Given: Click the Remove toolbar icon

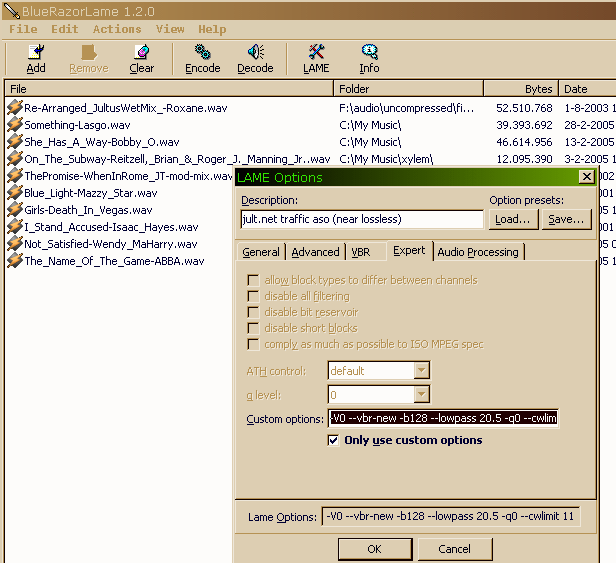Looking at the screenshot, I should pyautogui.click(x=89, y=52).
